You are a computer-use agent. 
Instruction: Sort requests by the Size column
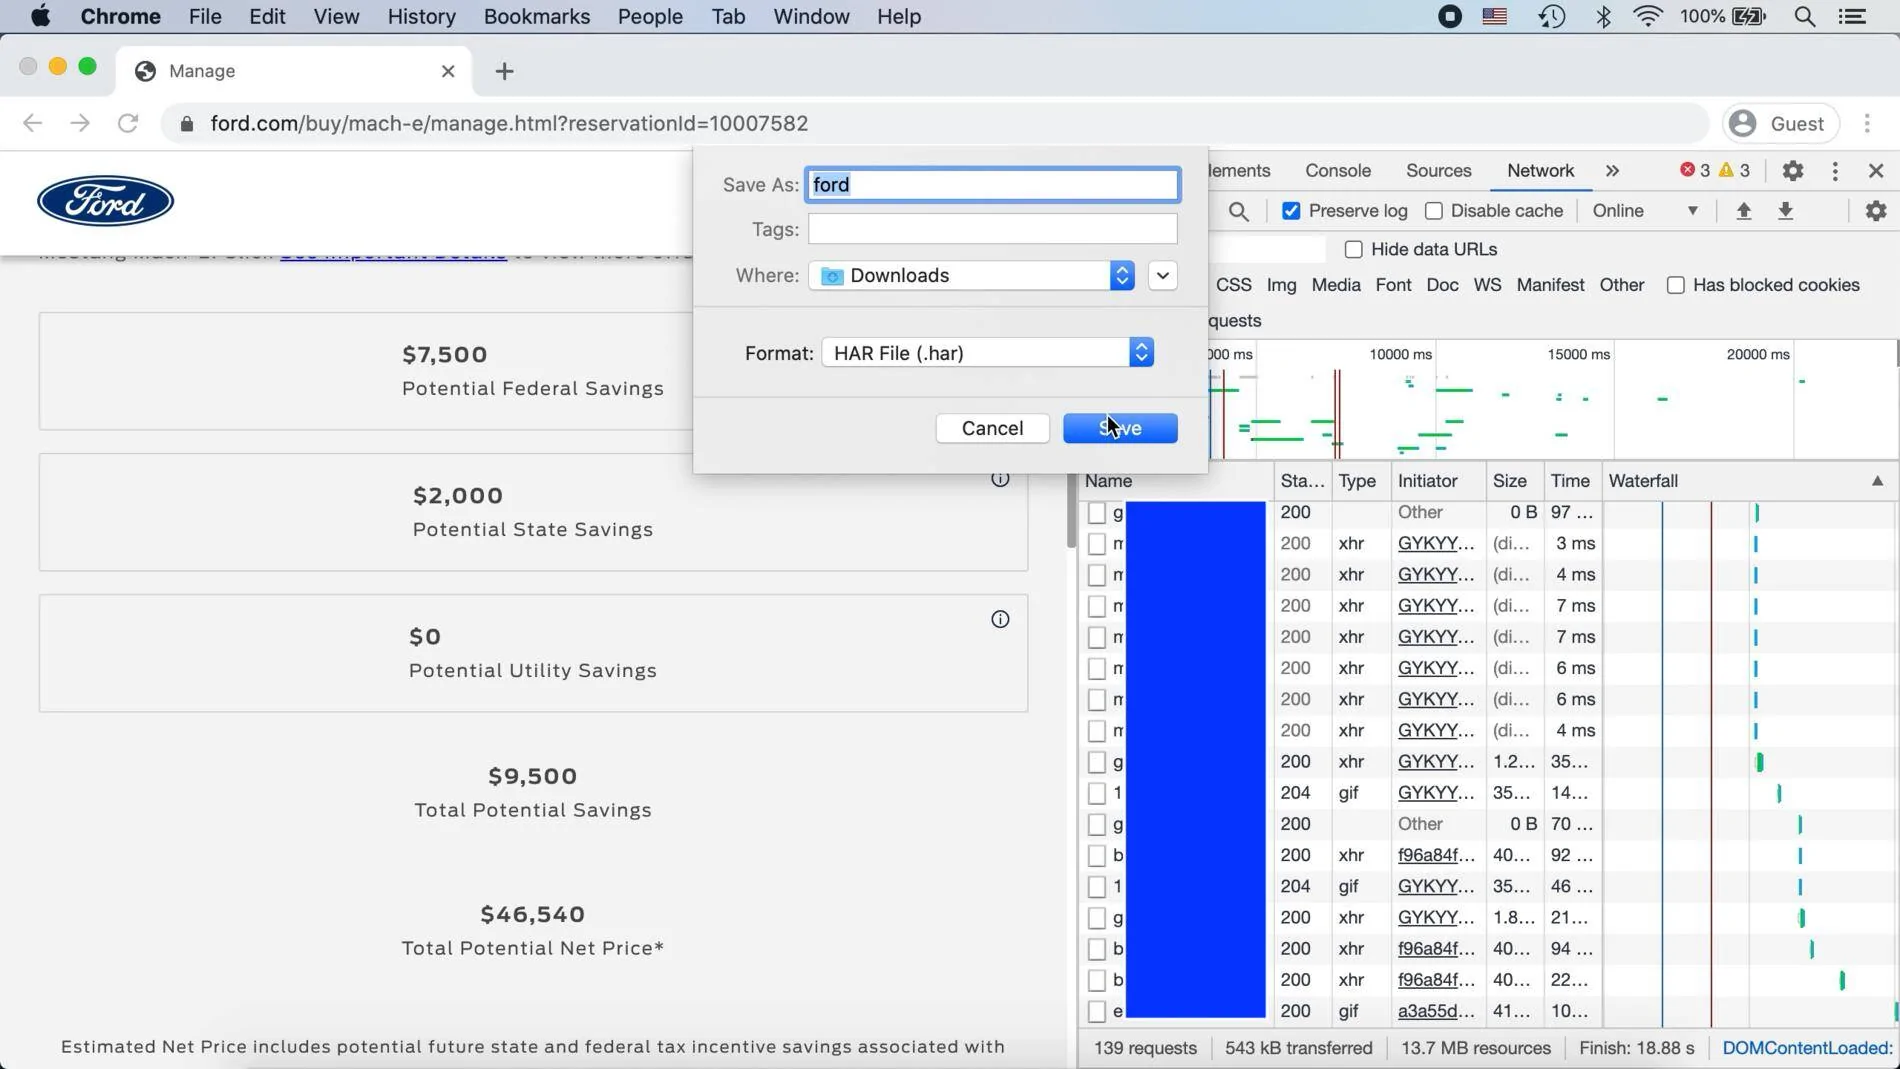point(1515,481)
